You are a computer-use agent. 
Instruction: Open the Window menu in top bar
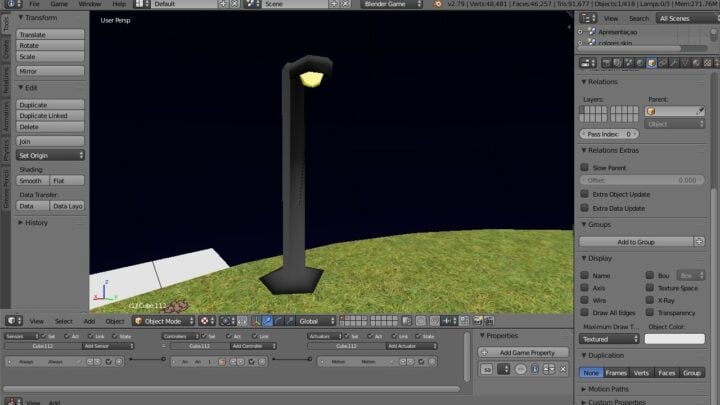click(89, 4)
